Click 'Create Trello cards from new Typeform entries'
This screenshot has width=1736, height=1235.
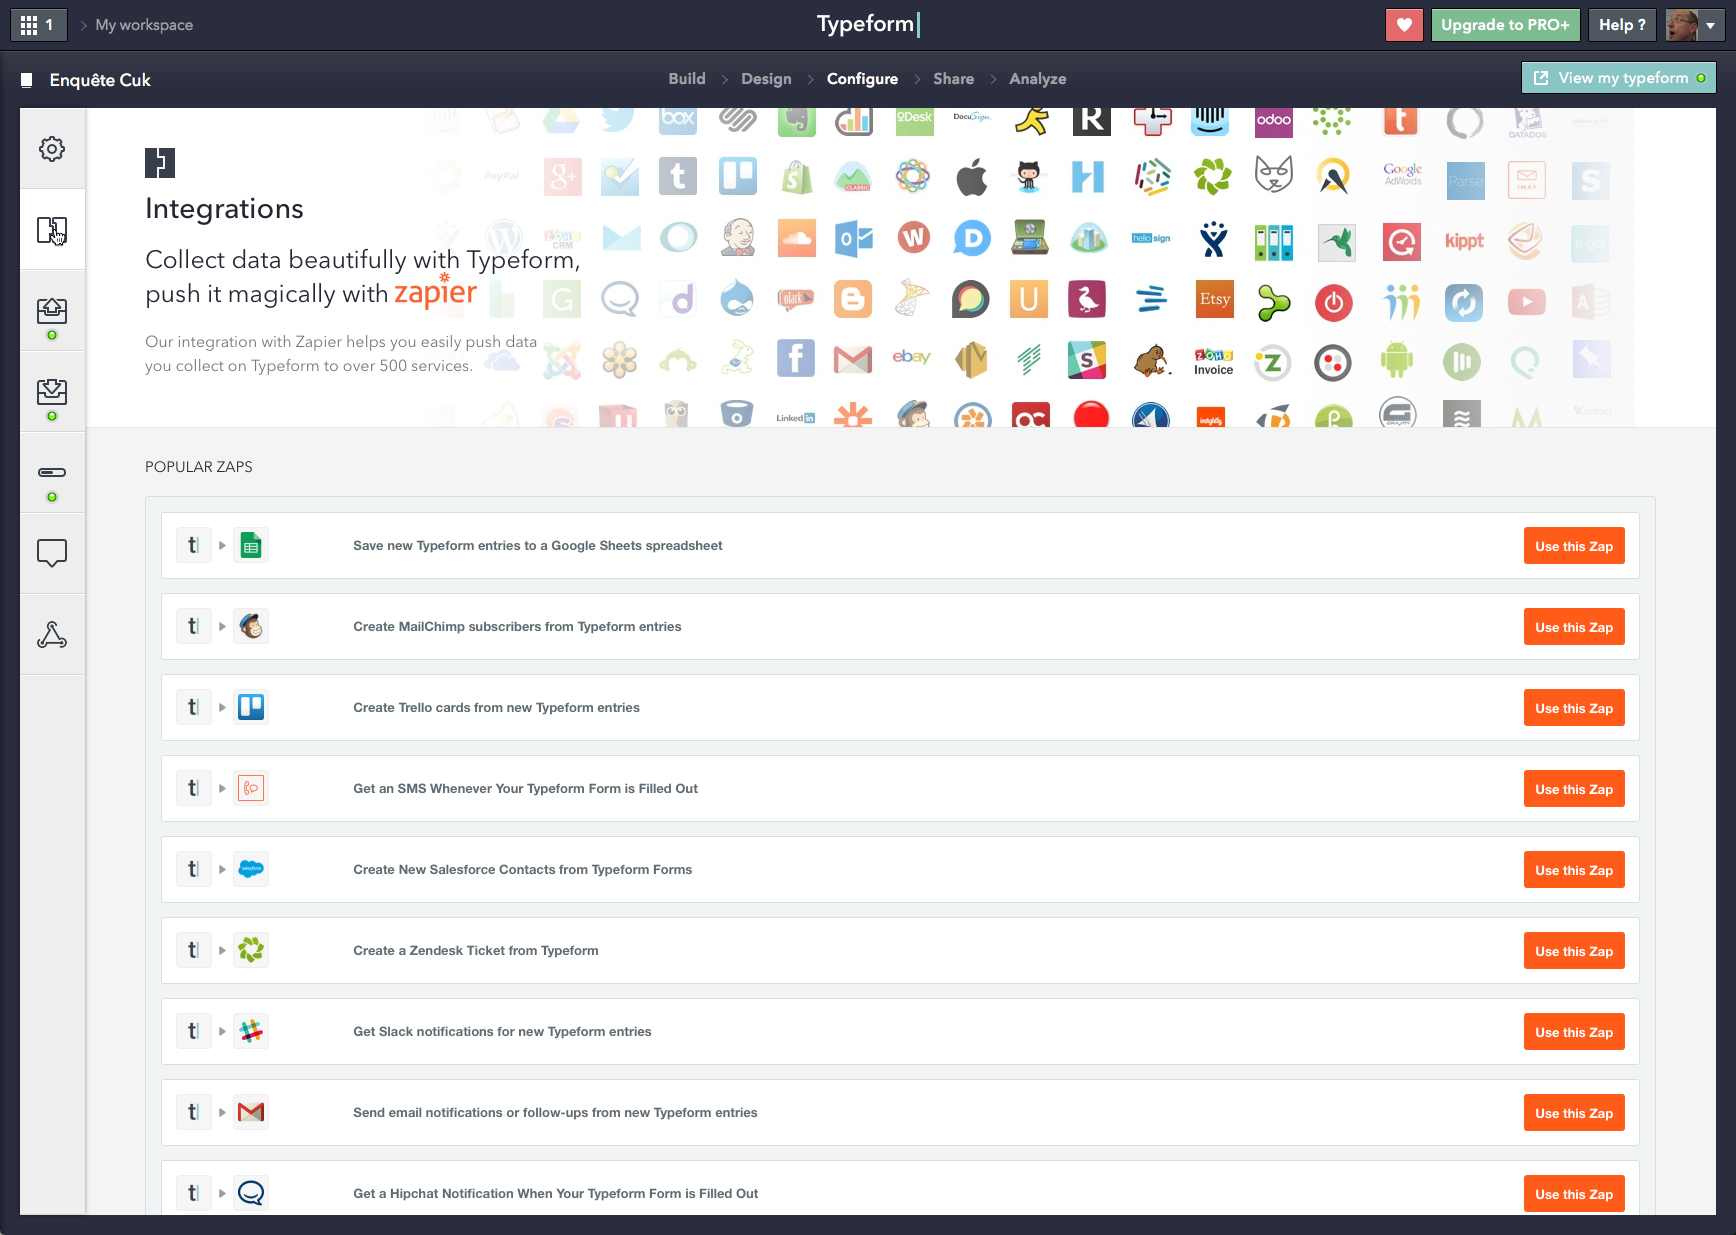(496, 708)
